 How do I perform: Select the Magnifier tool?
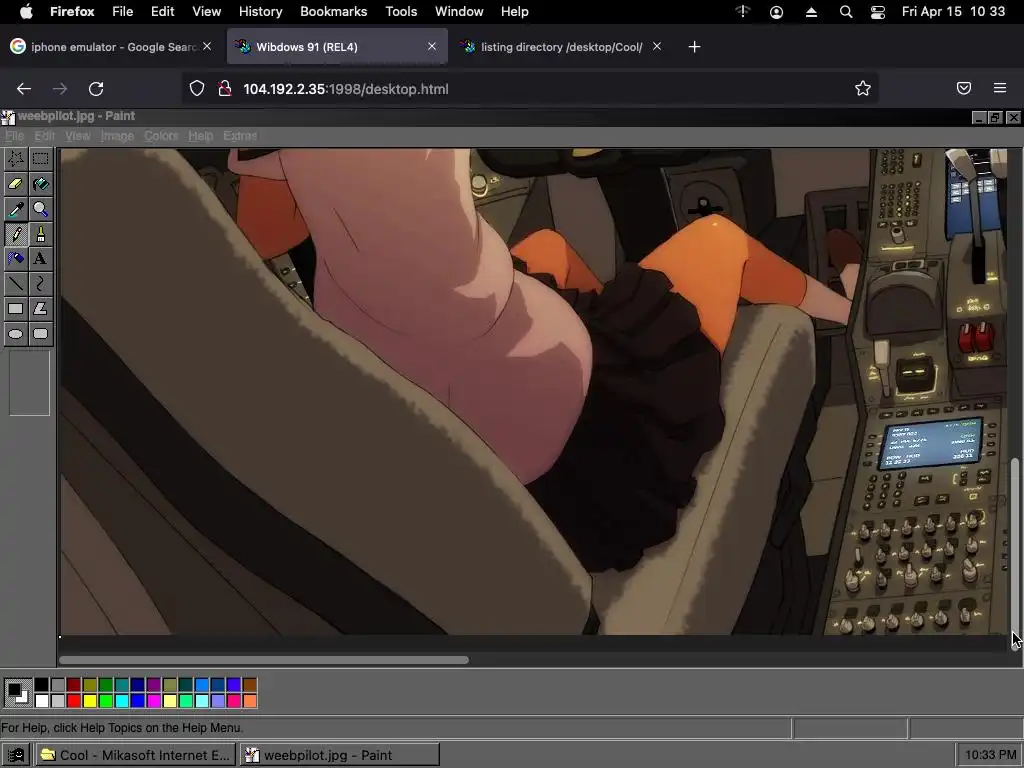[40, 209]
